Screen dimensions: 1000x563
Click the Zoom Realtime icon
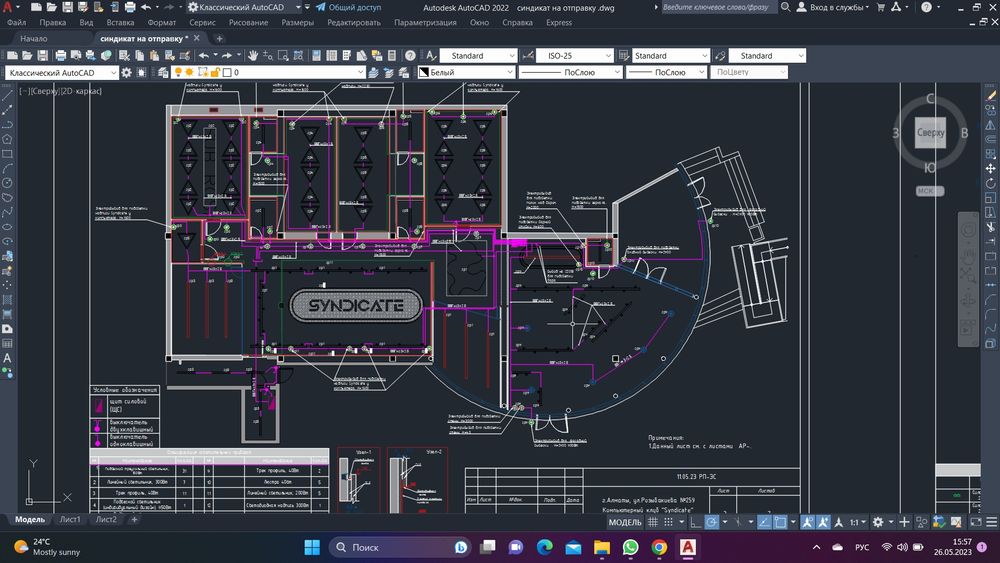[268, 55]
